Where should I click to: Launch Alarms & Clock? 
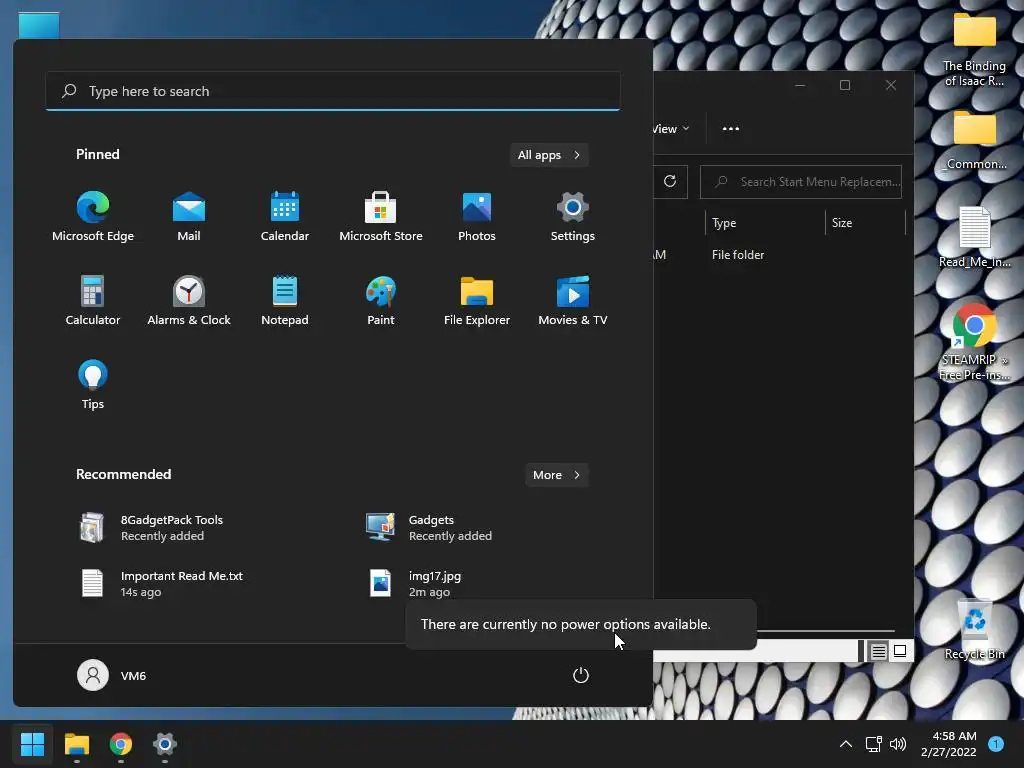coord(189,300)
